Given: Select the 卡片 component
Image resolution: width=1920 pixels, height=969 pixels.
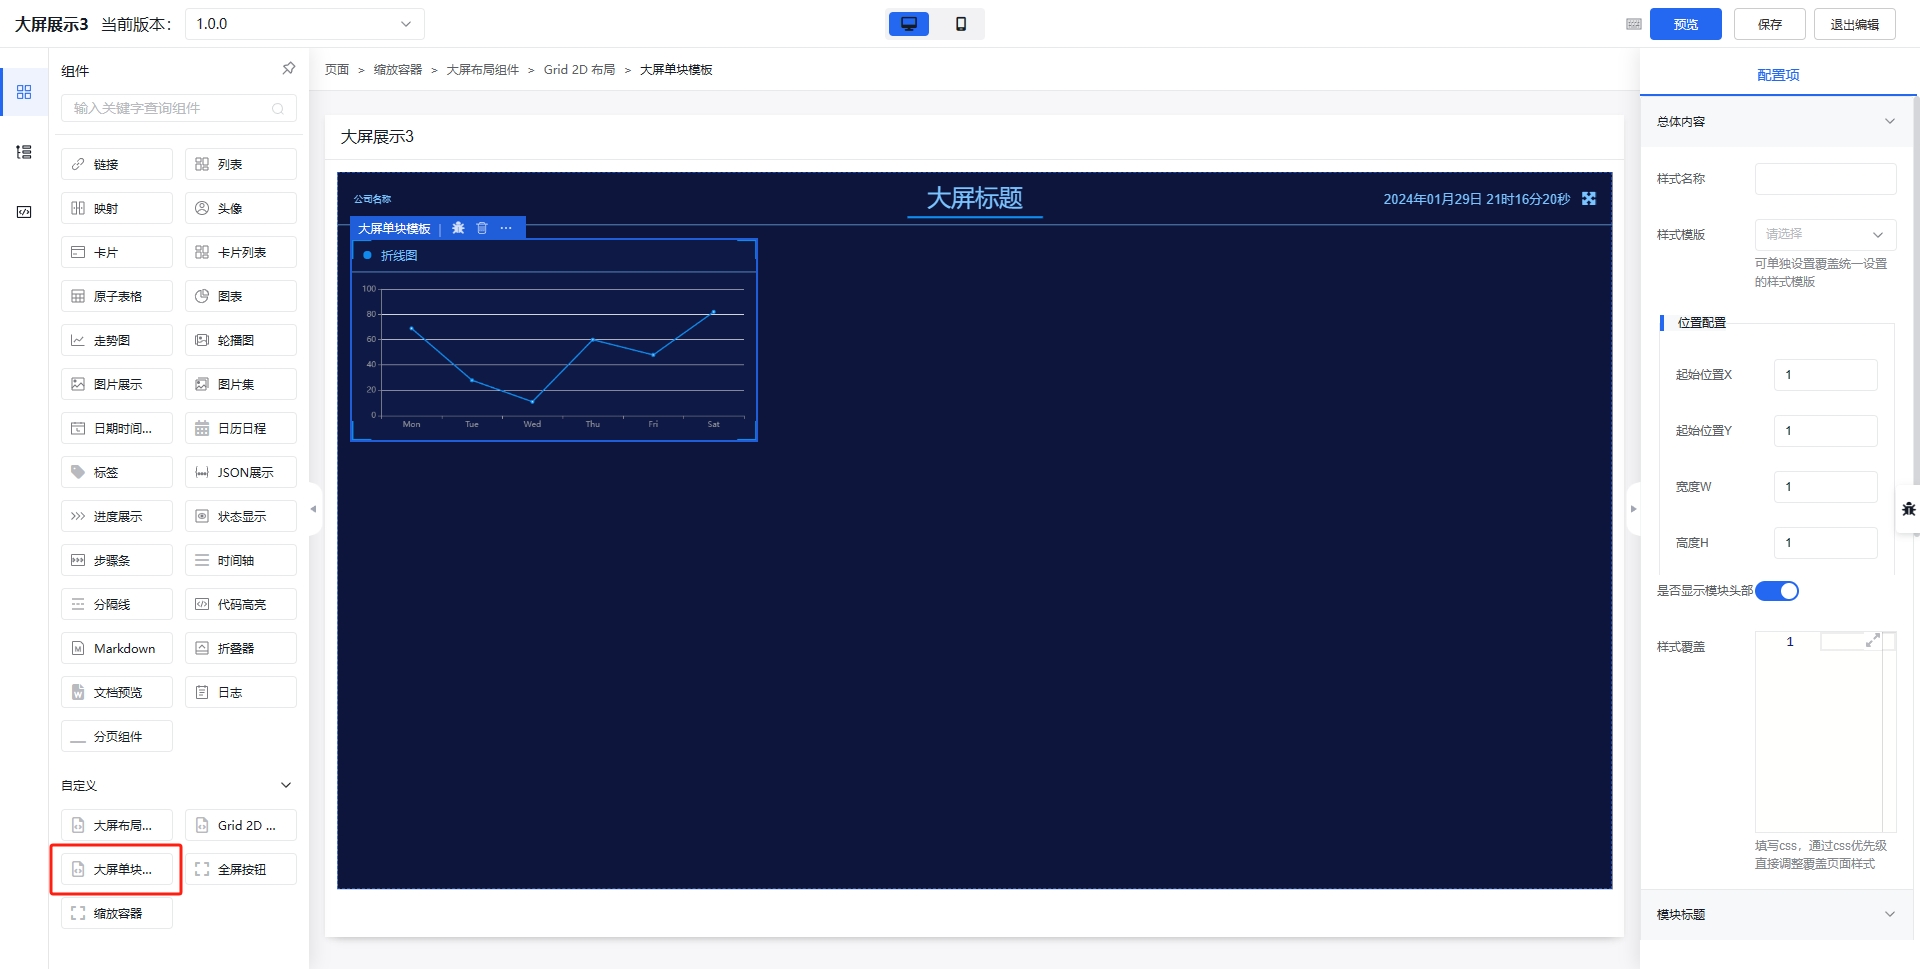Looking at the screenshot, I should pyautogui.click(x=117, y=252).
